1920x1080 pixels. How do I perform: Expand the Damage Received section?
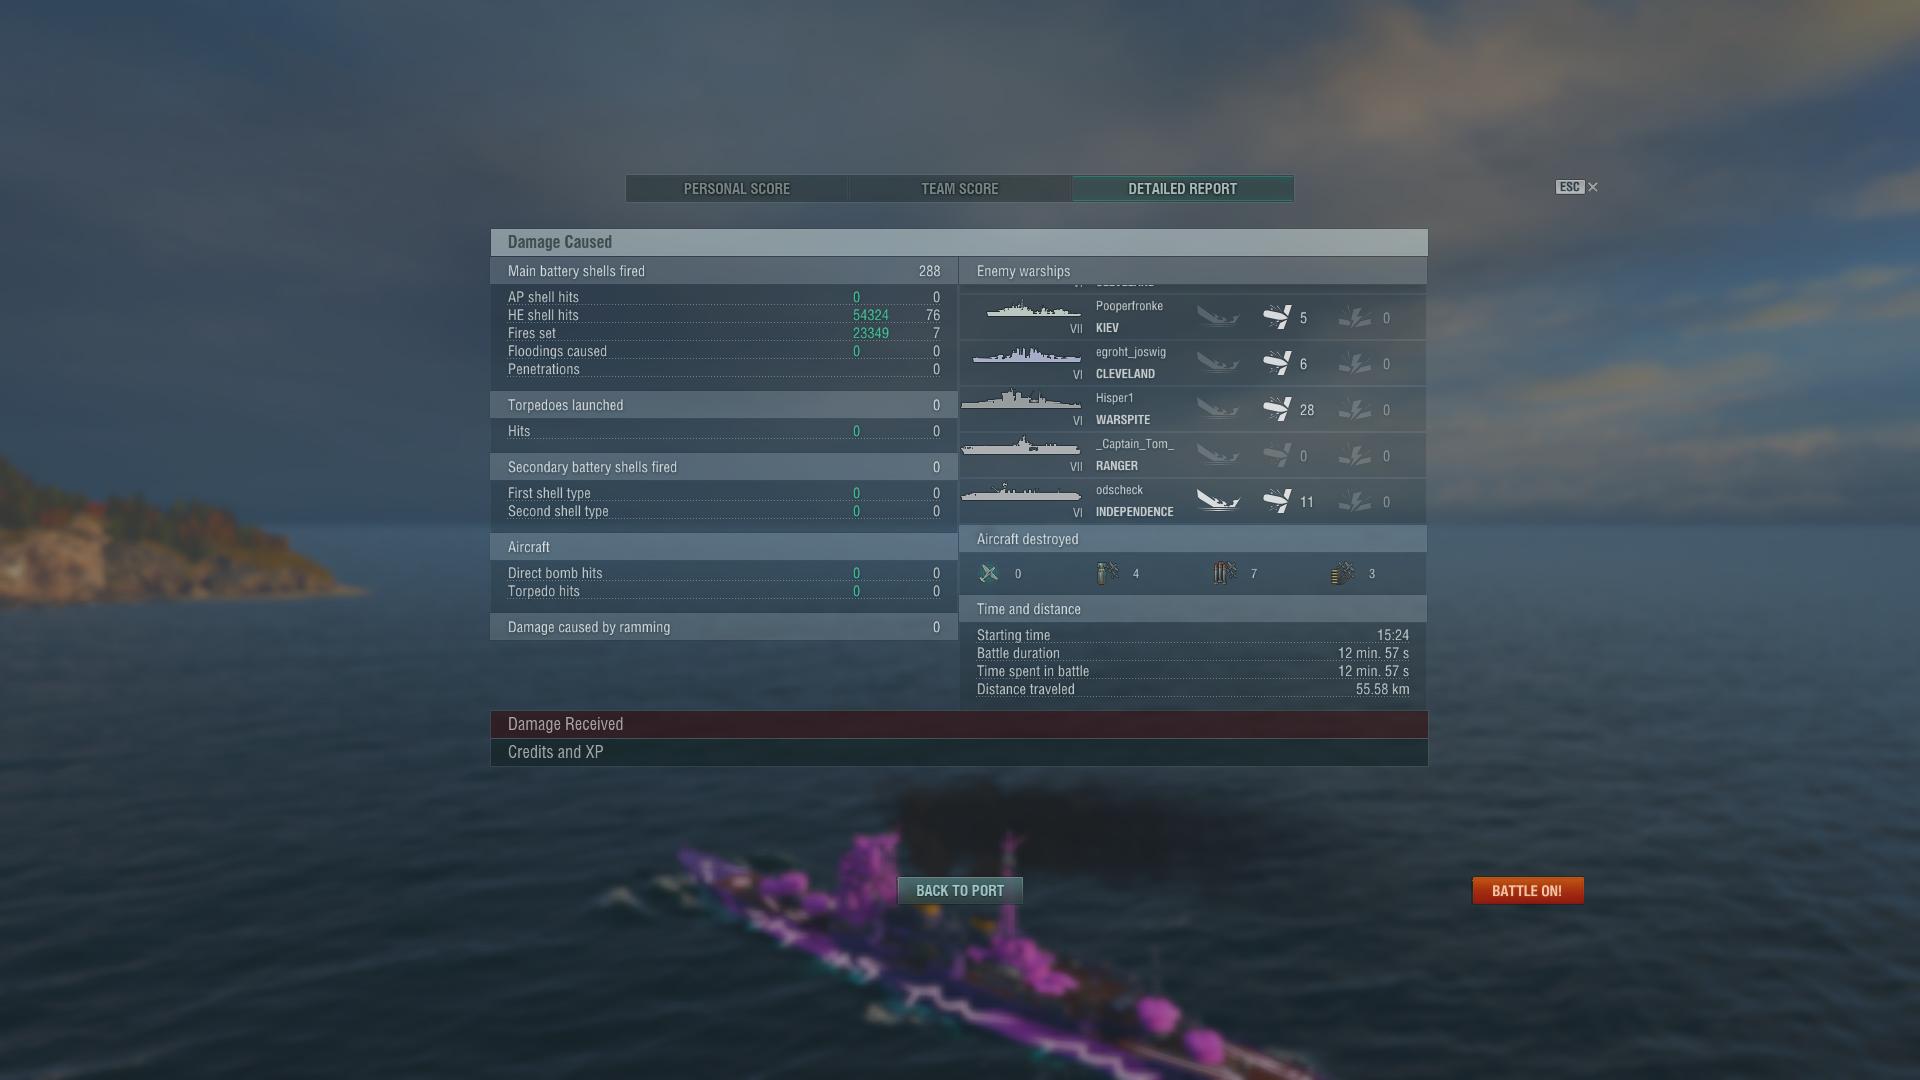pyautogui.click(x=959, y=724)
